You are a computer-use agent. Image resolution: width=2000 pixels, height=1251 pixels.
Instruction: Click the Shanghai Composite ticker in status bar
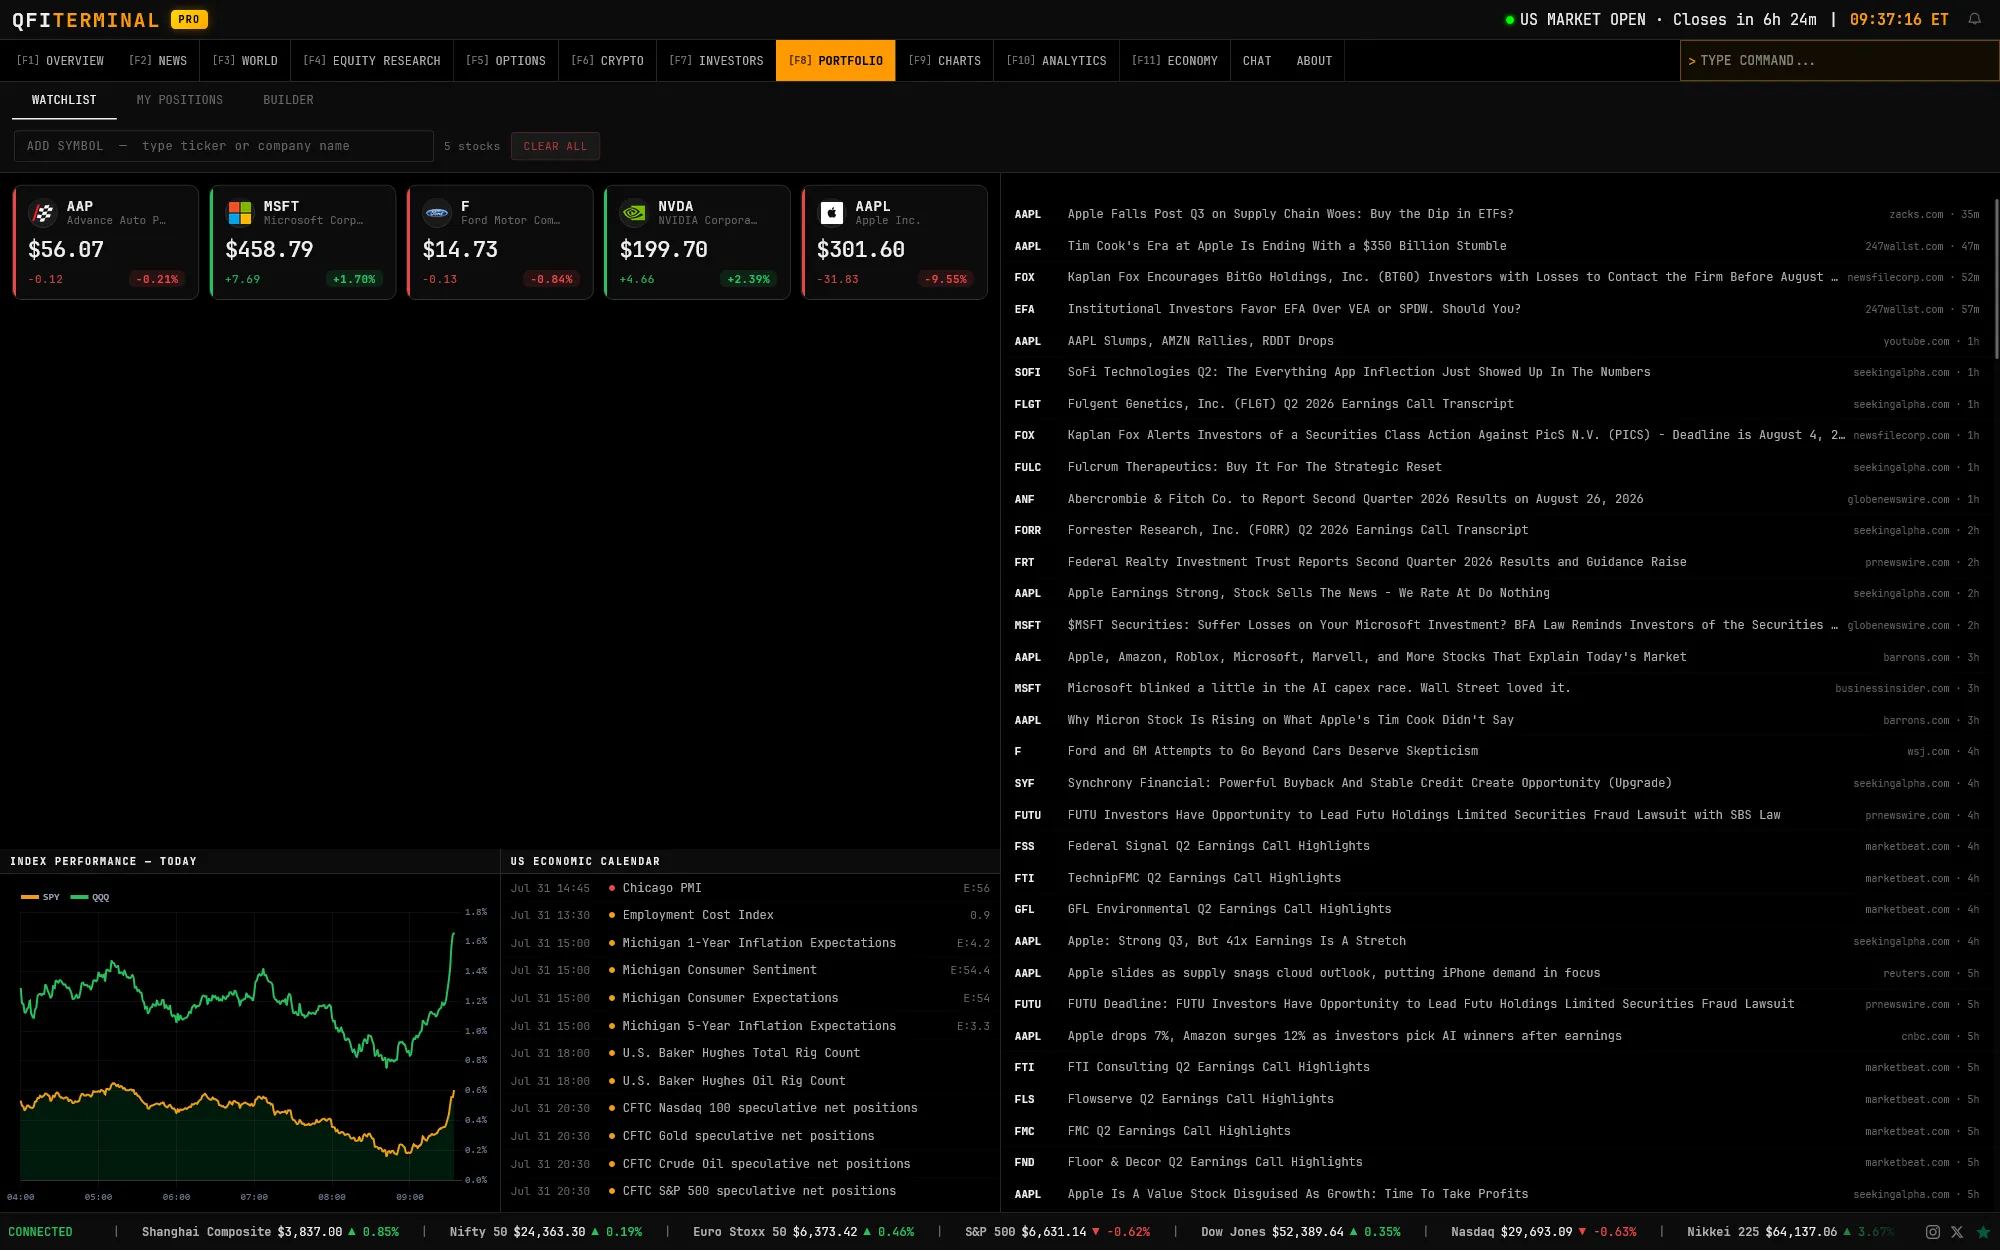tap(270, 1232)
